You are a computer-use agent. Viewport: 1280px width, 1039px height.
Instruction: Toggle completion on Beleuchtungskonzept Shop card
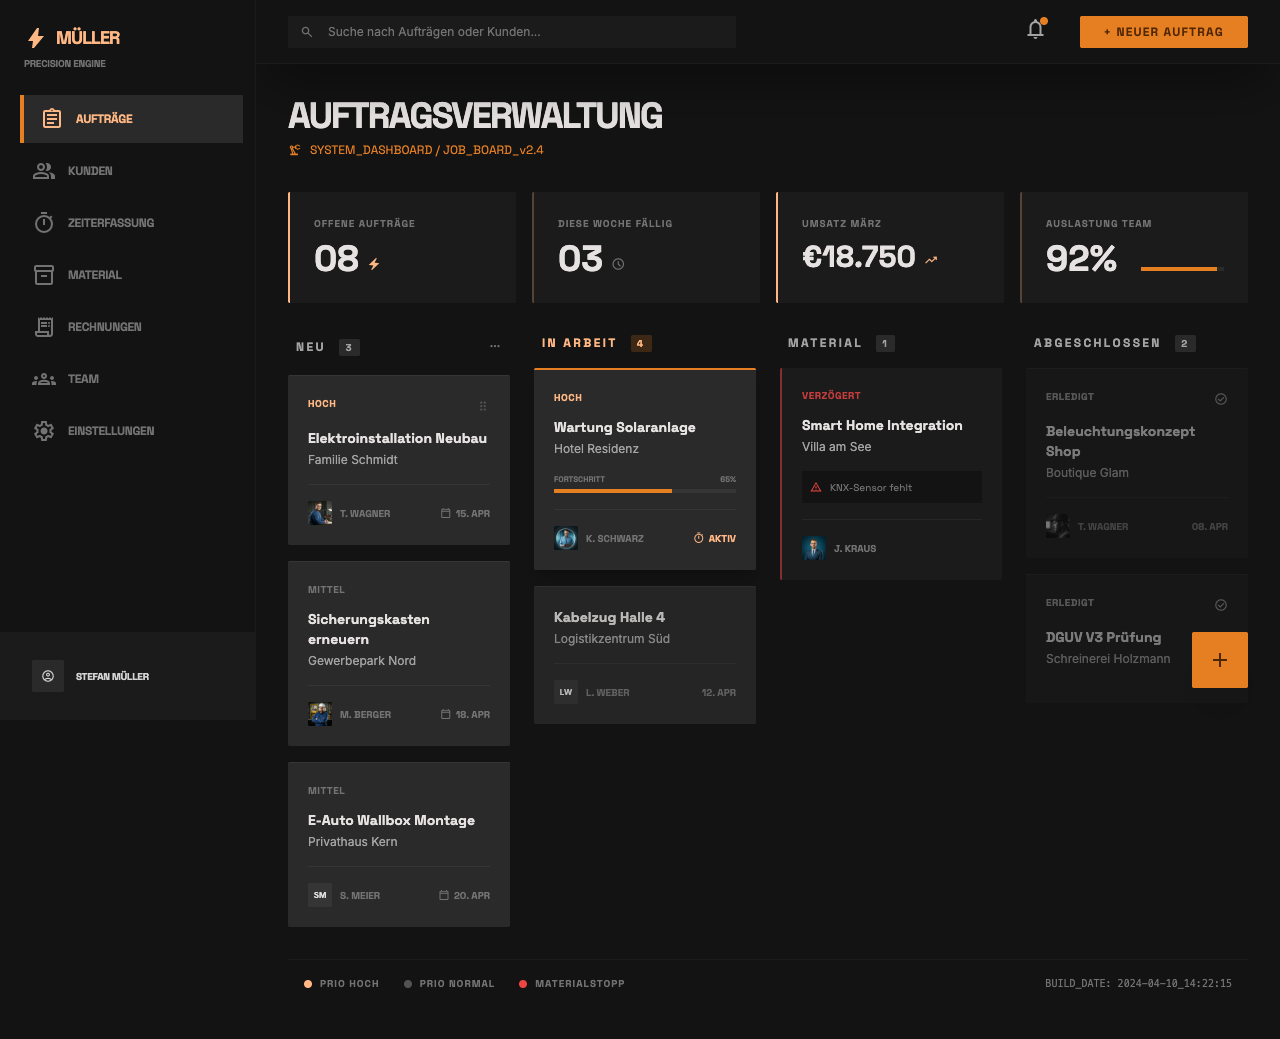[x=1221, y=398]
